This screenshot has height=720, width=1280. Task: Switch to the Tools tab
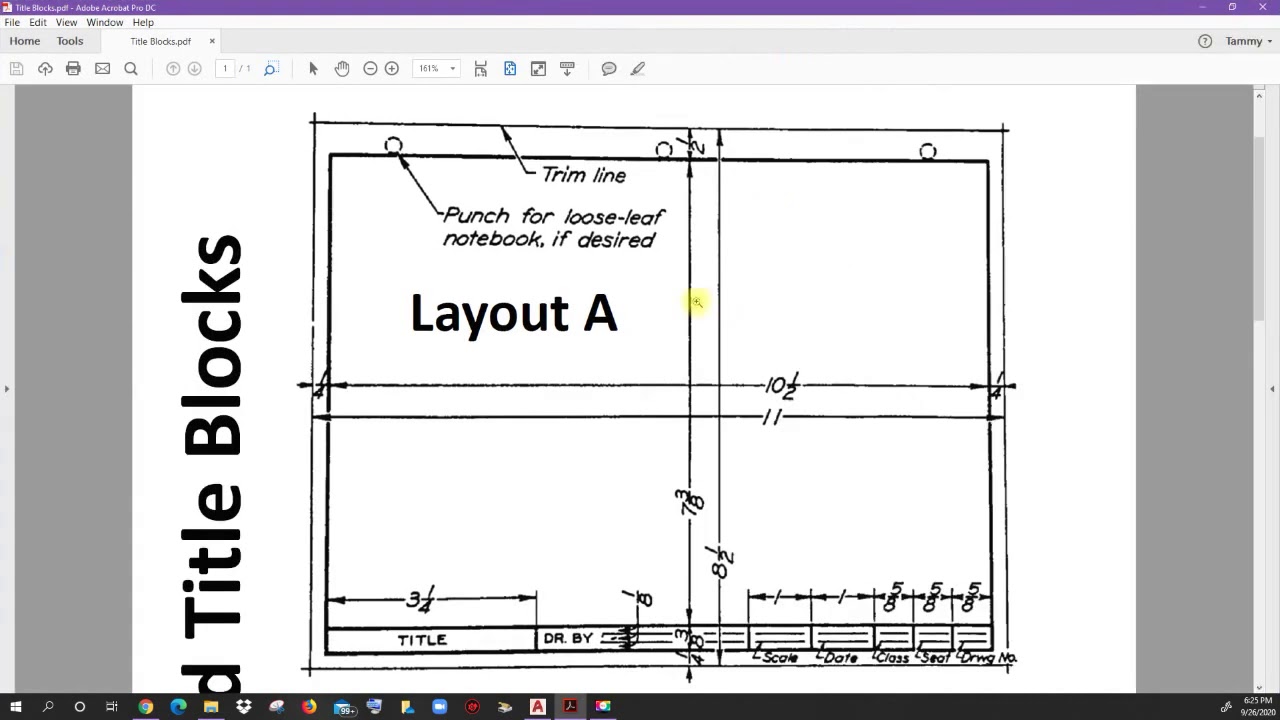70,41
